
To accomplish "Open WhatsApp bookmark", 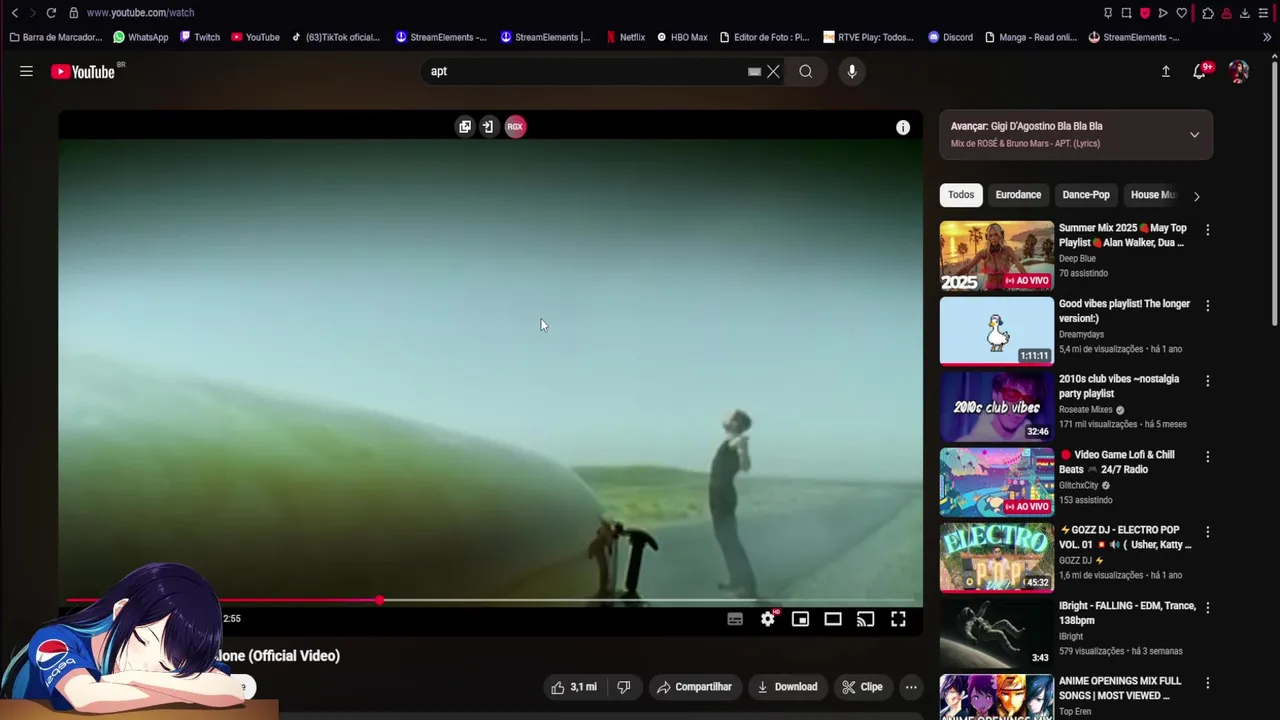I will point(140,37).
